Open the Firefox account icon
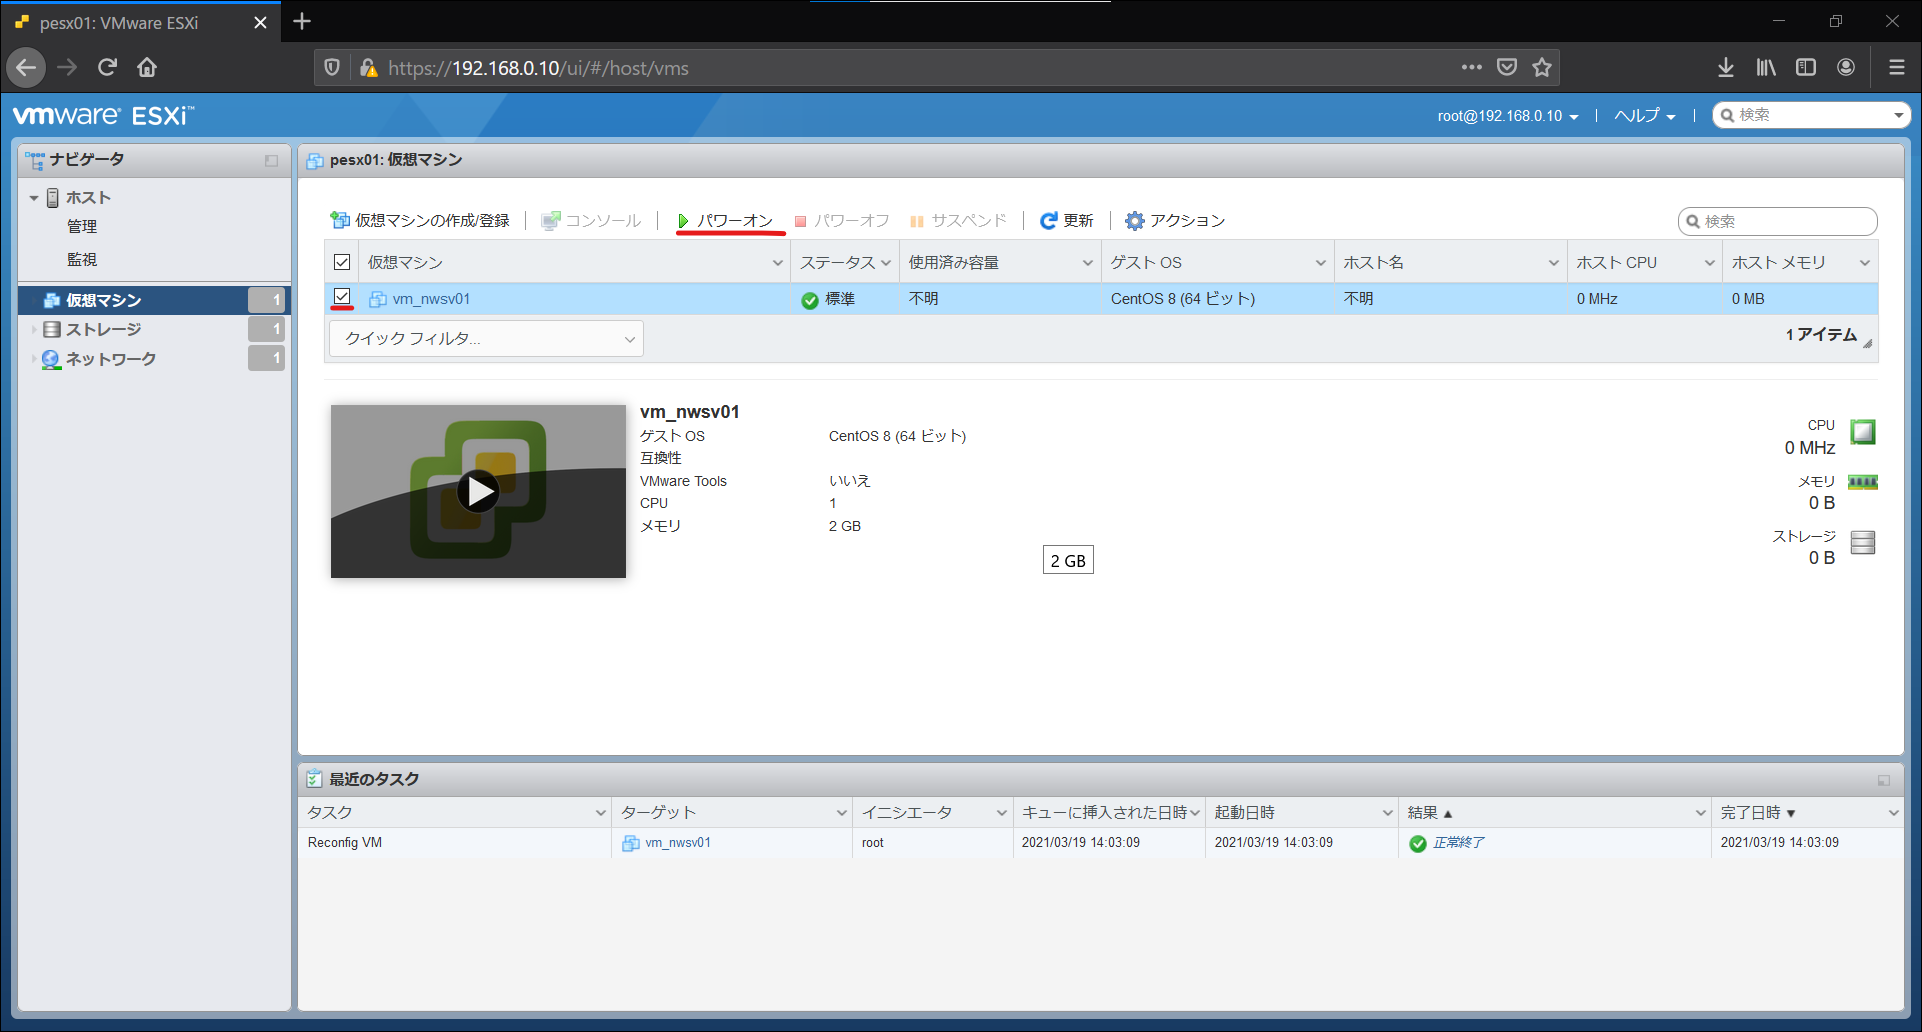The width and height of the screenshot is (1922, 1032). click(1846, 68)
